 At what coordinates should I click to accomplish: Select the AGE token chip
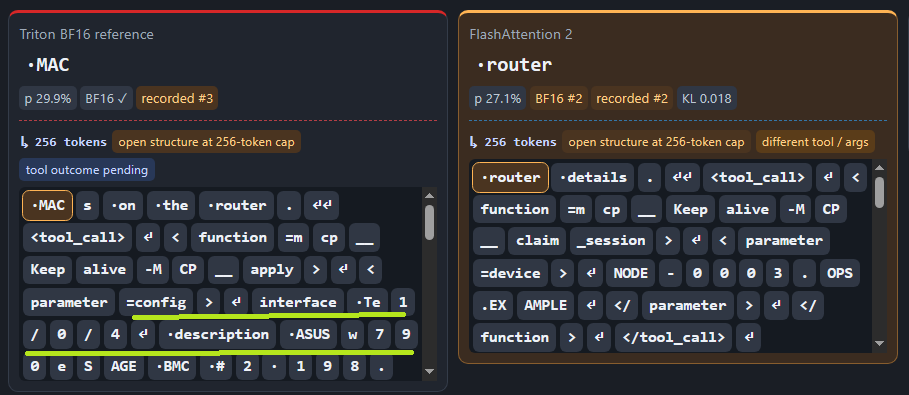(x=124, y=367)
